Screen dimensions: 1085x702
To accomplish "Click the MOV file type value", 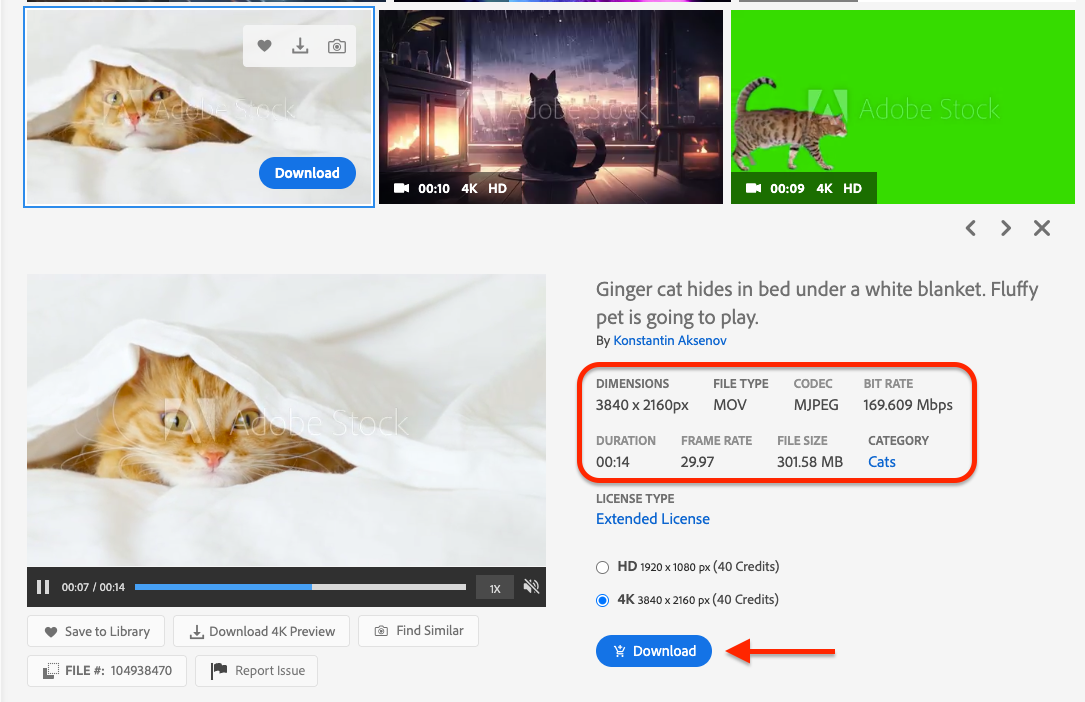I will tap(730, 405).
